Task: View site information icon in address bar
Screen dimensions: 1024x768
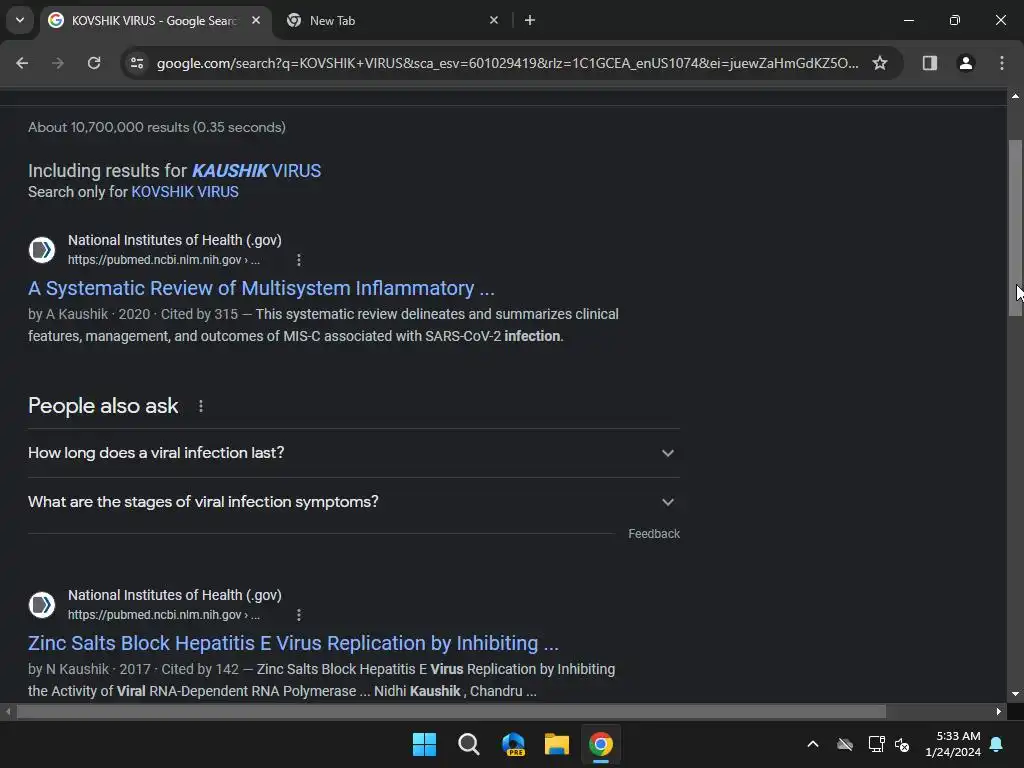Action: [x=136, y=63]
